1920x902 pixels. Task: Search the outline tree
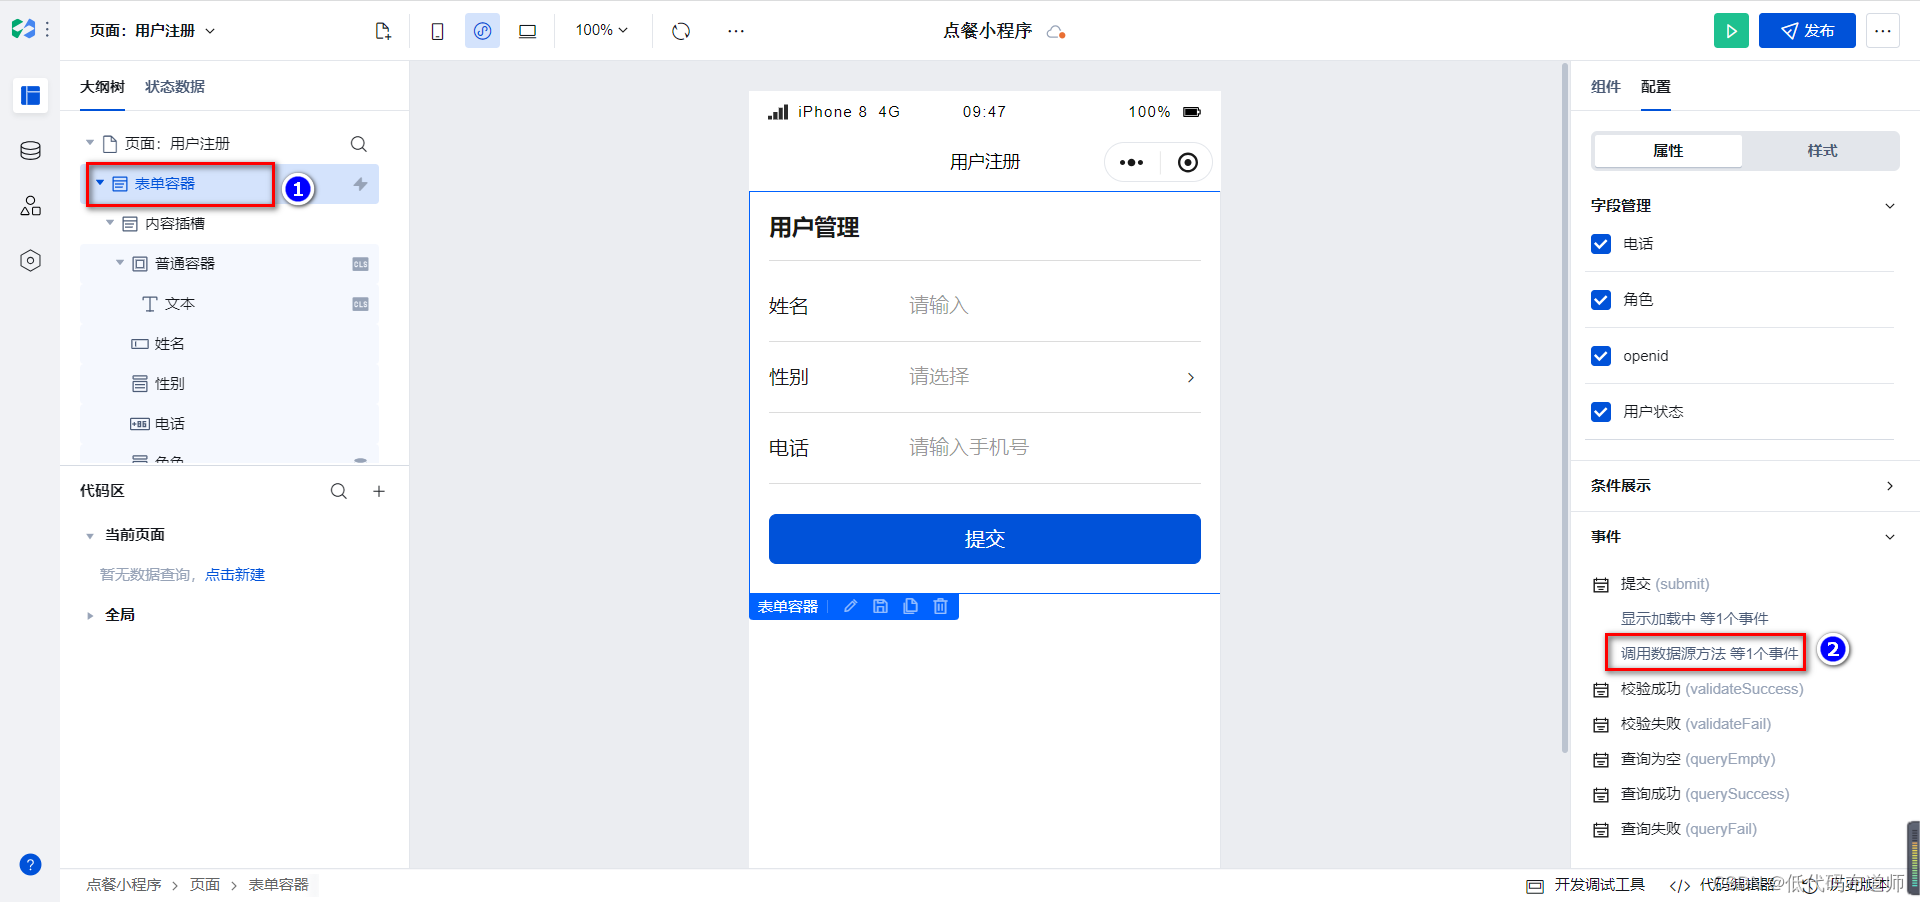pyautogui.click(x=359, y=144)
